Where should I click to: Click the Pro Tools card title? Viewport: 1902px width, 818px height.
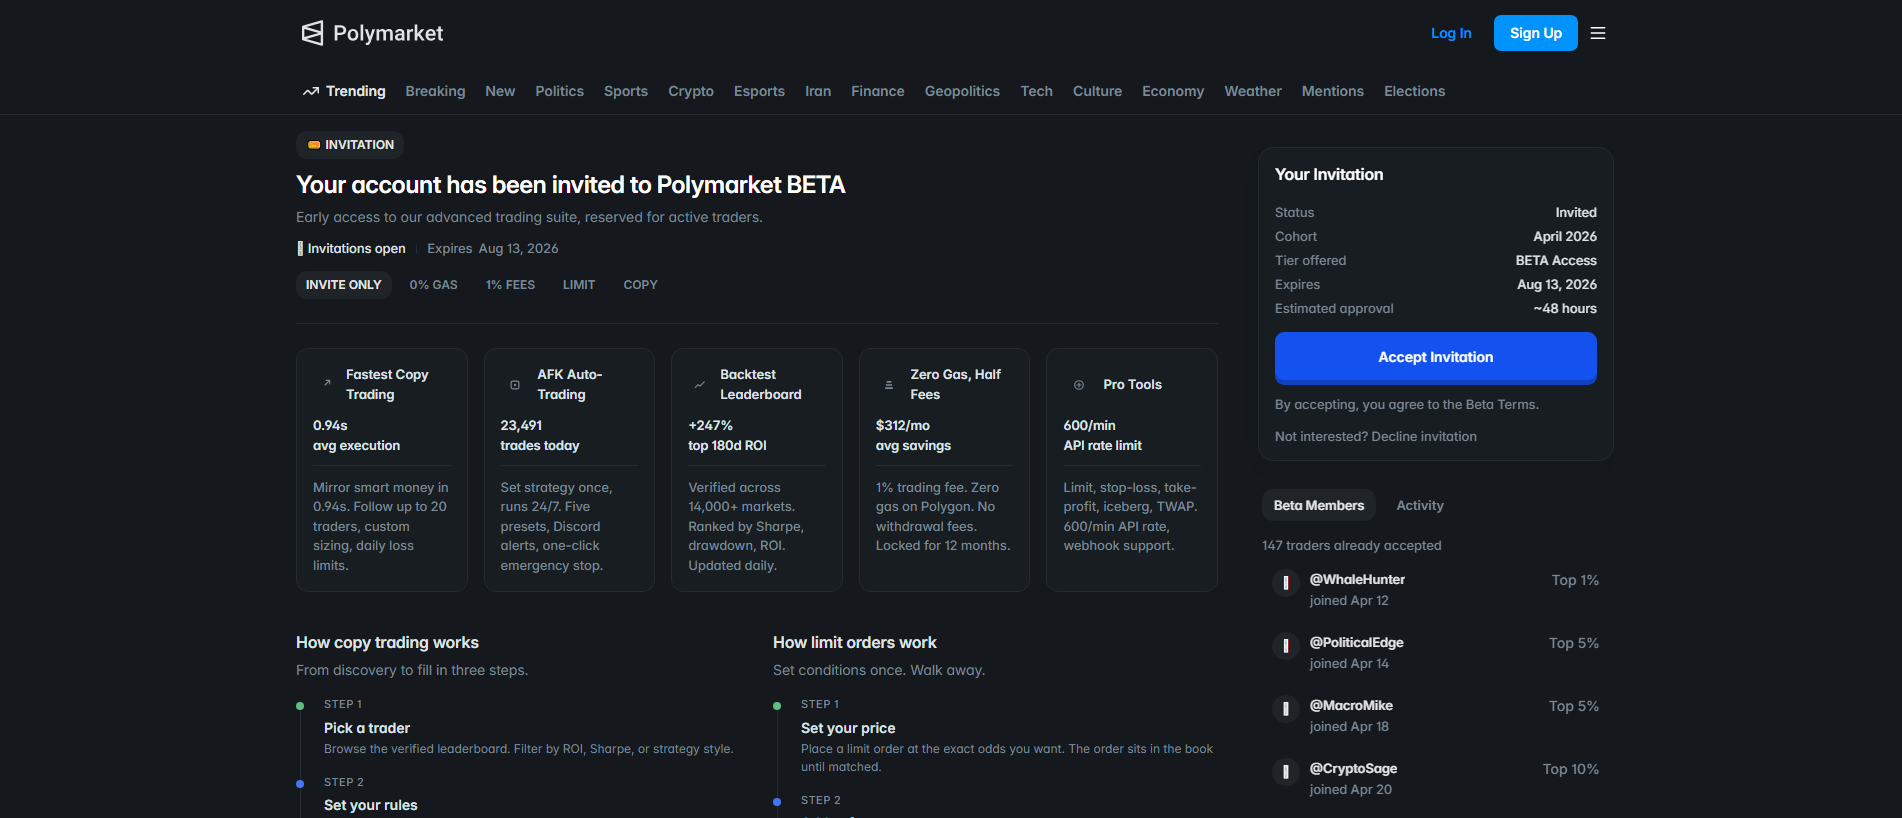coord(1132,385)
